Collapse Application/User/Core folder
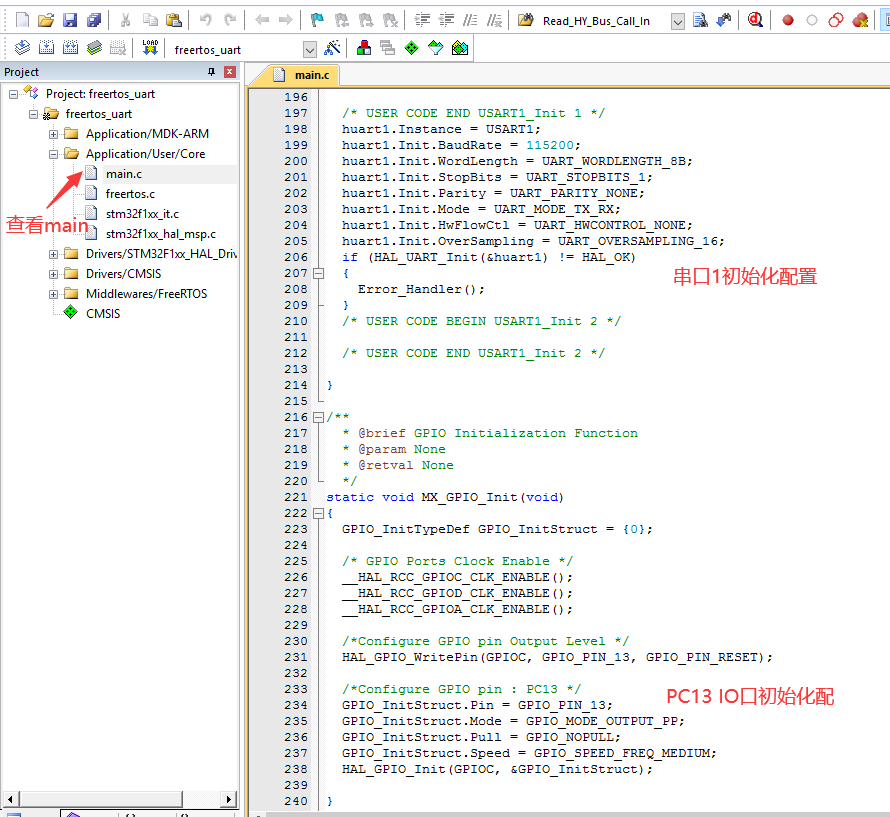Screen dimensions: 890x817 (x=53, y=154)
